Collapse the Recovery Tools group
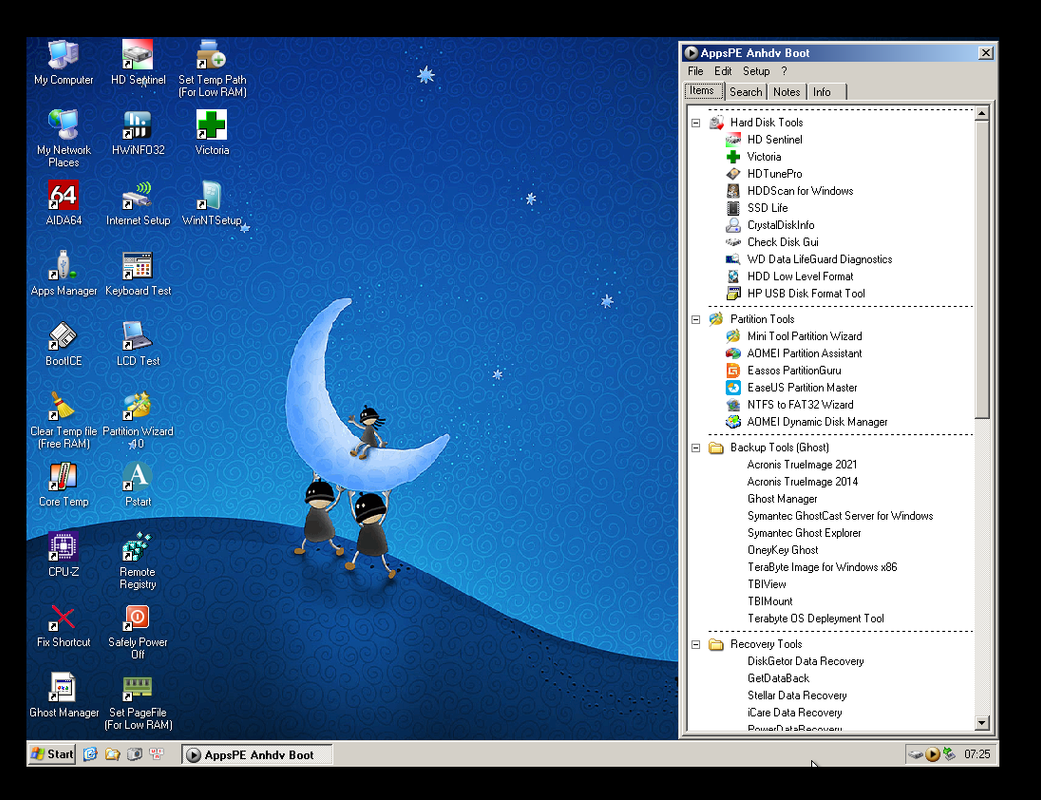1041x800 pixels. (696, 644)
